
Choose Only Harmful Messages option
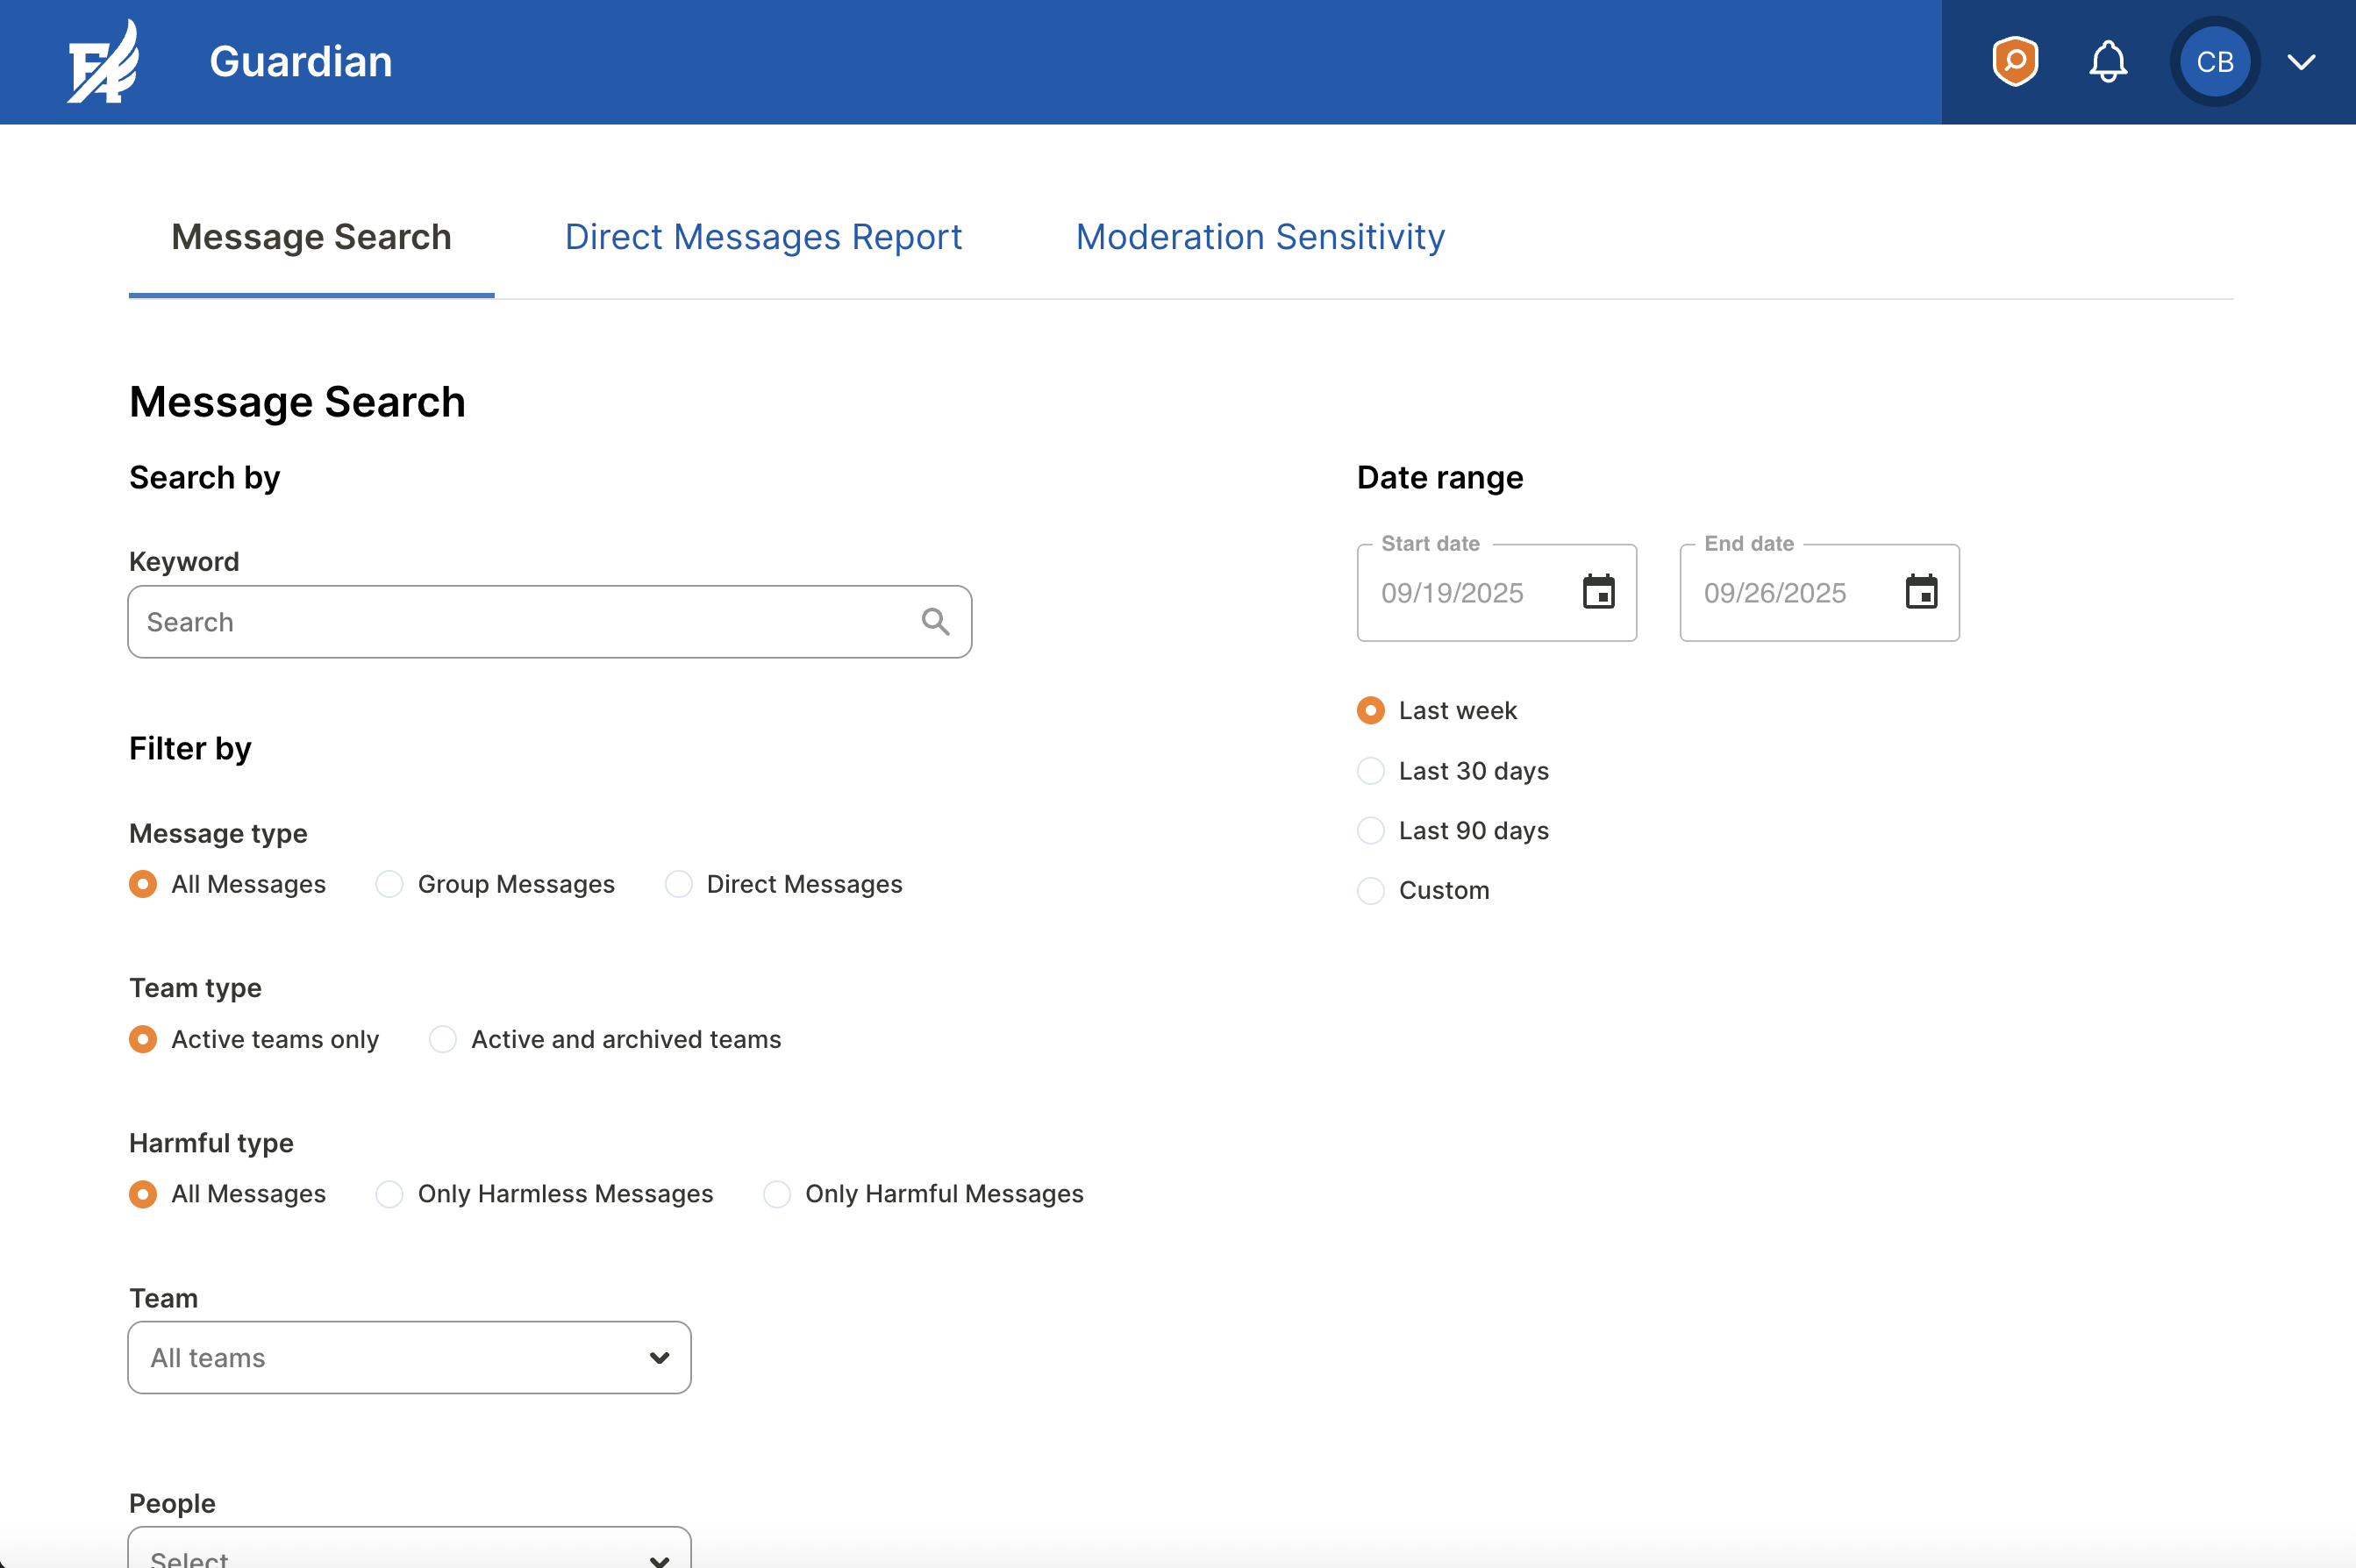(x=777, y=1194)
